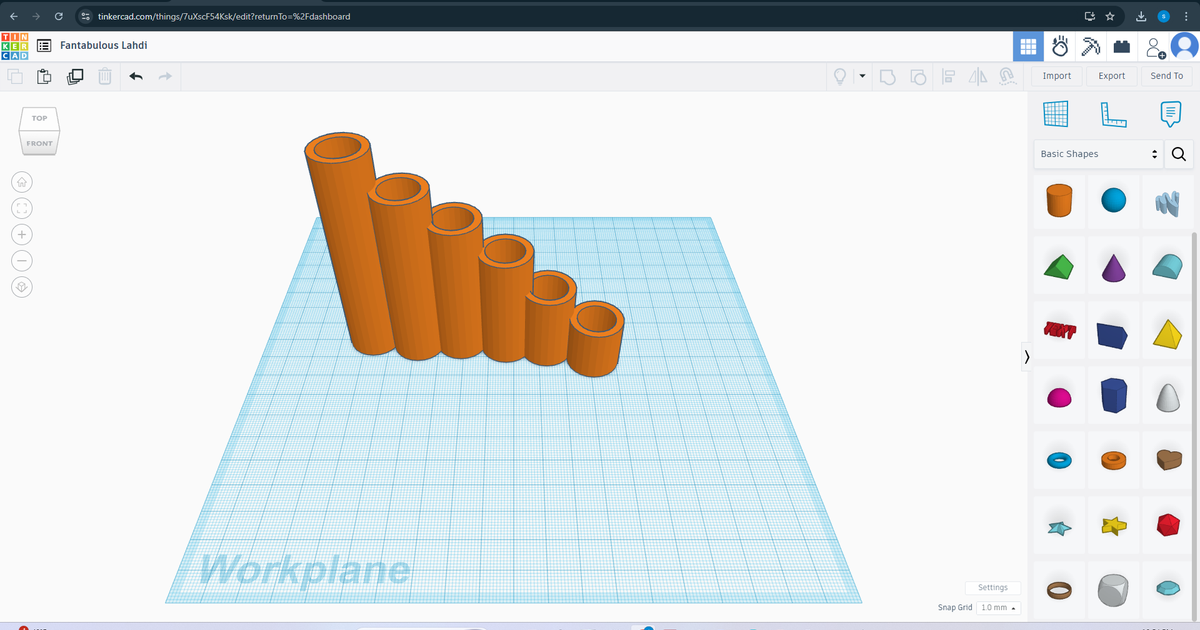
Task: Click the Home view button
Action: coord(22,182)
